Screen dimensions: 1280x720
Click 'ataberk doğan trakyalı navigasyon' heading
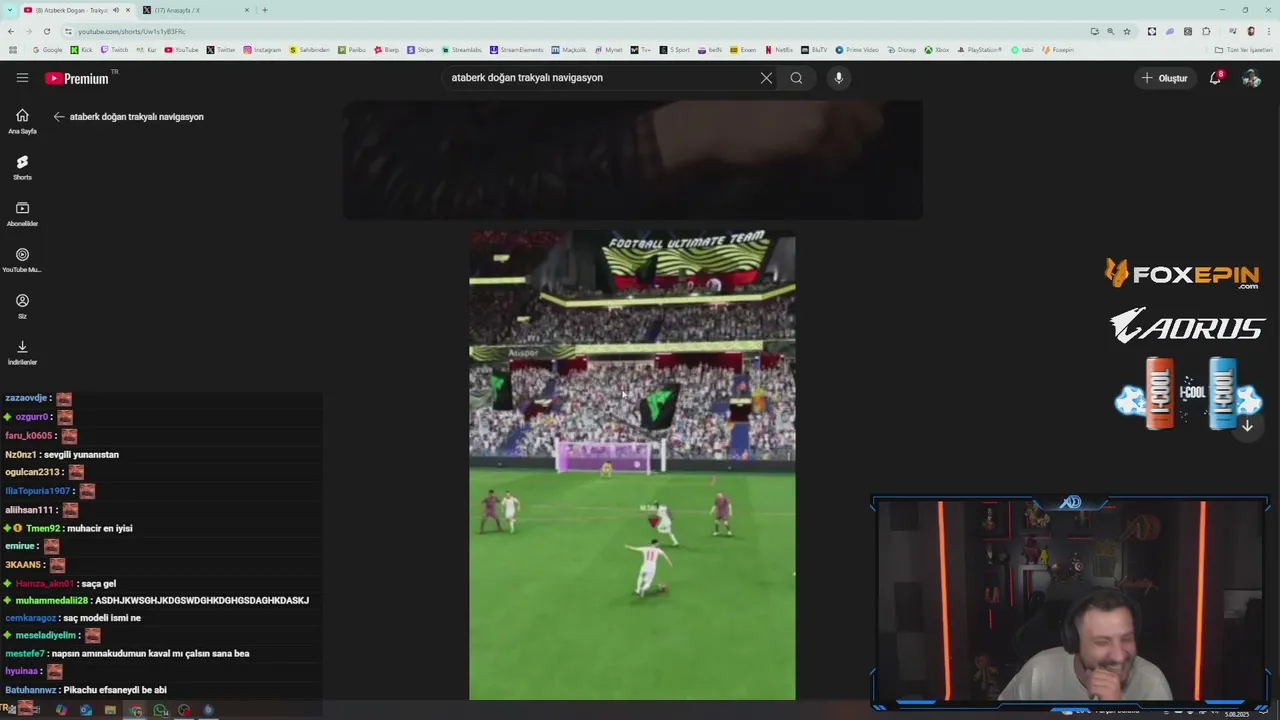[136, 117]
